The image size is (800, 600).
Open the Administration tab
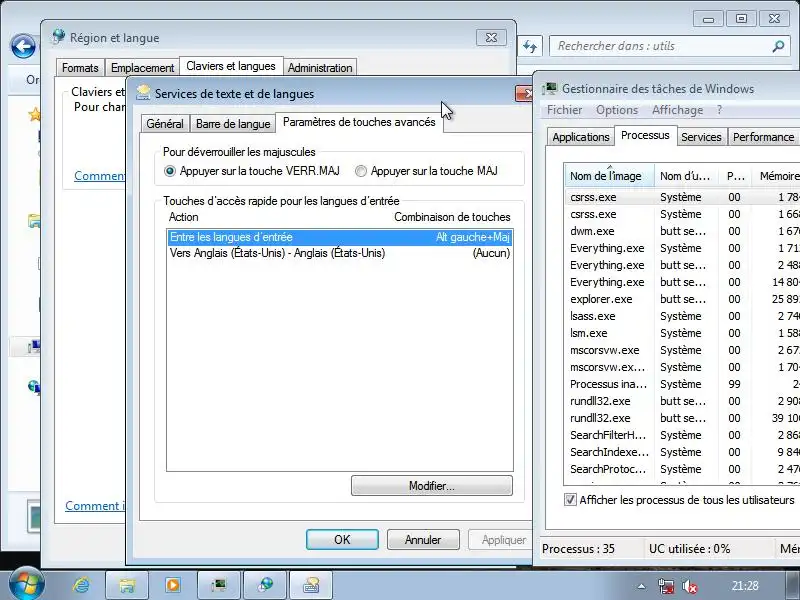(320, 68)
